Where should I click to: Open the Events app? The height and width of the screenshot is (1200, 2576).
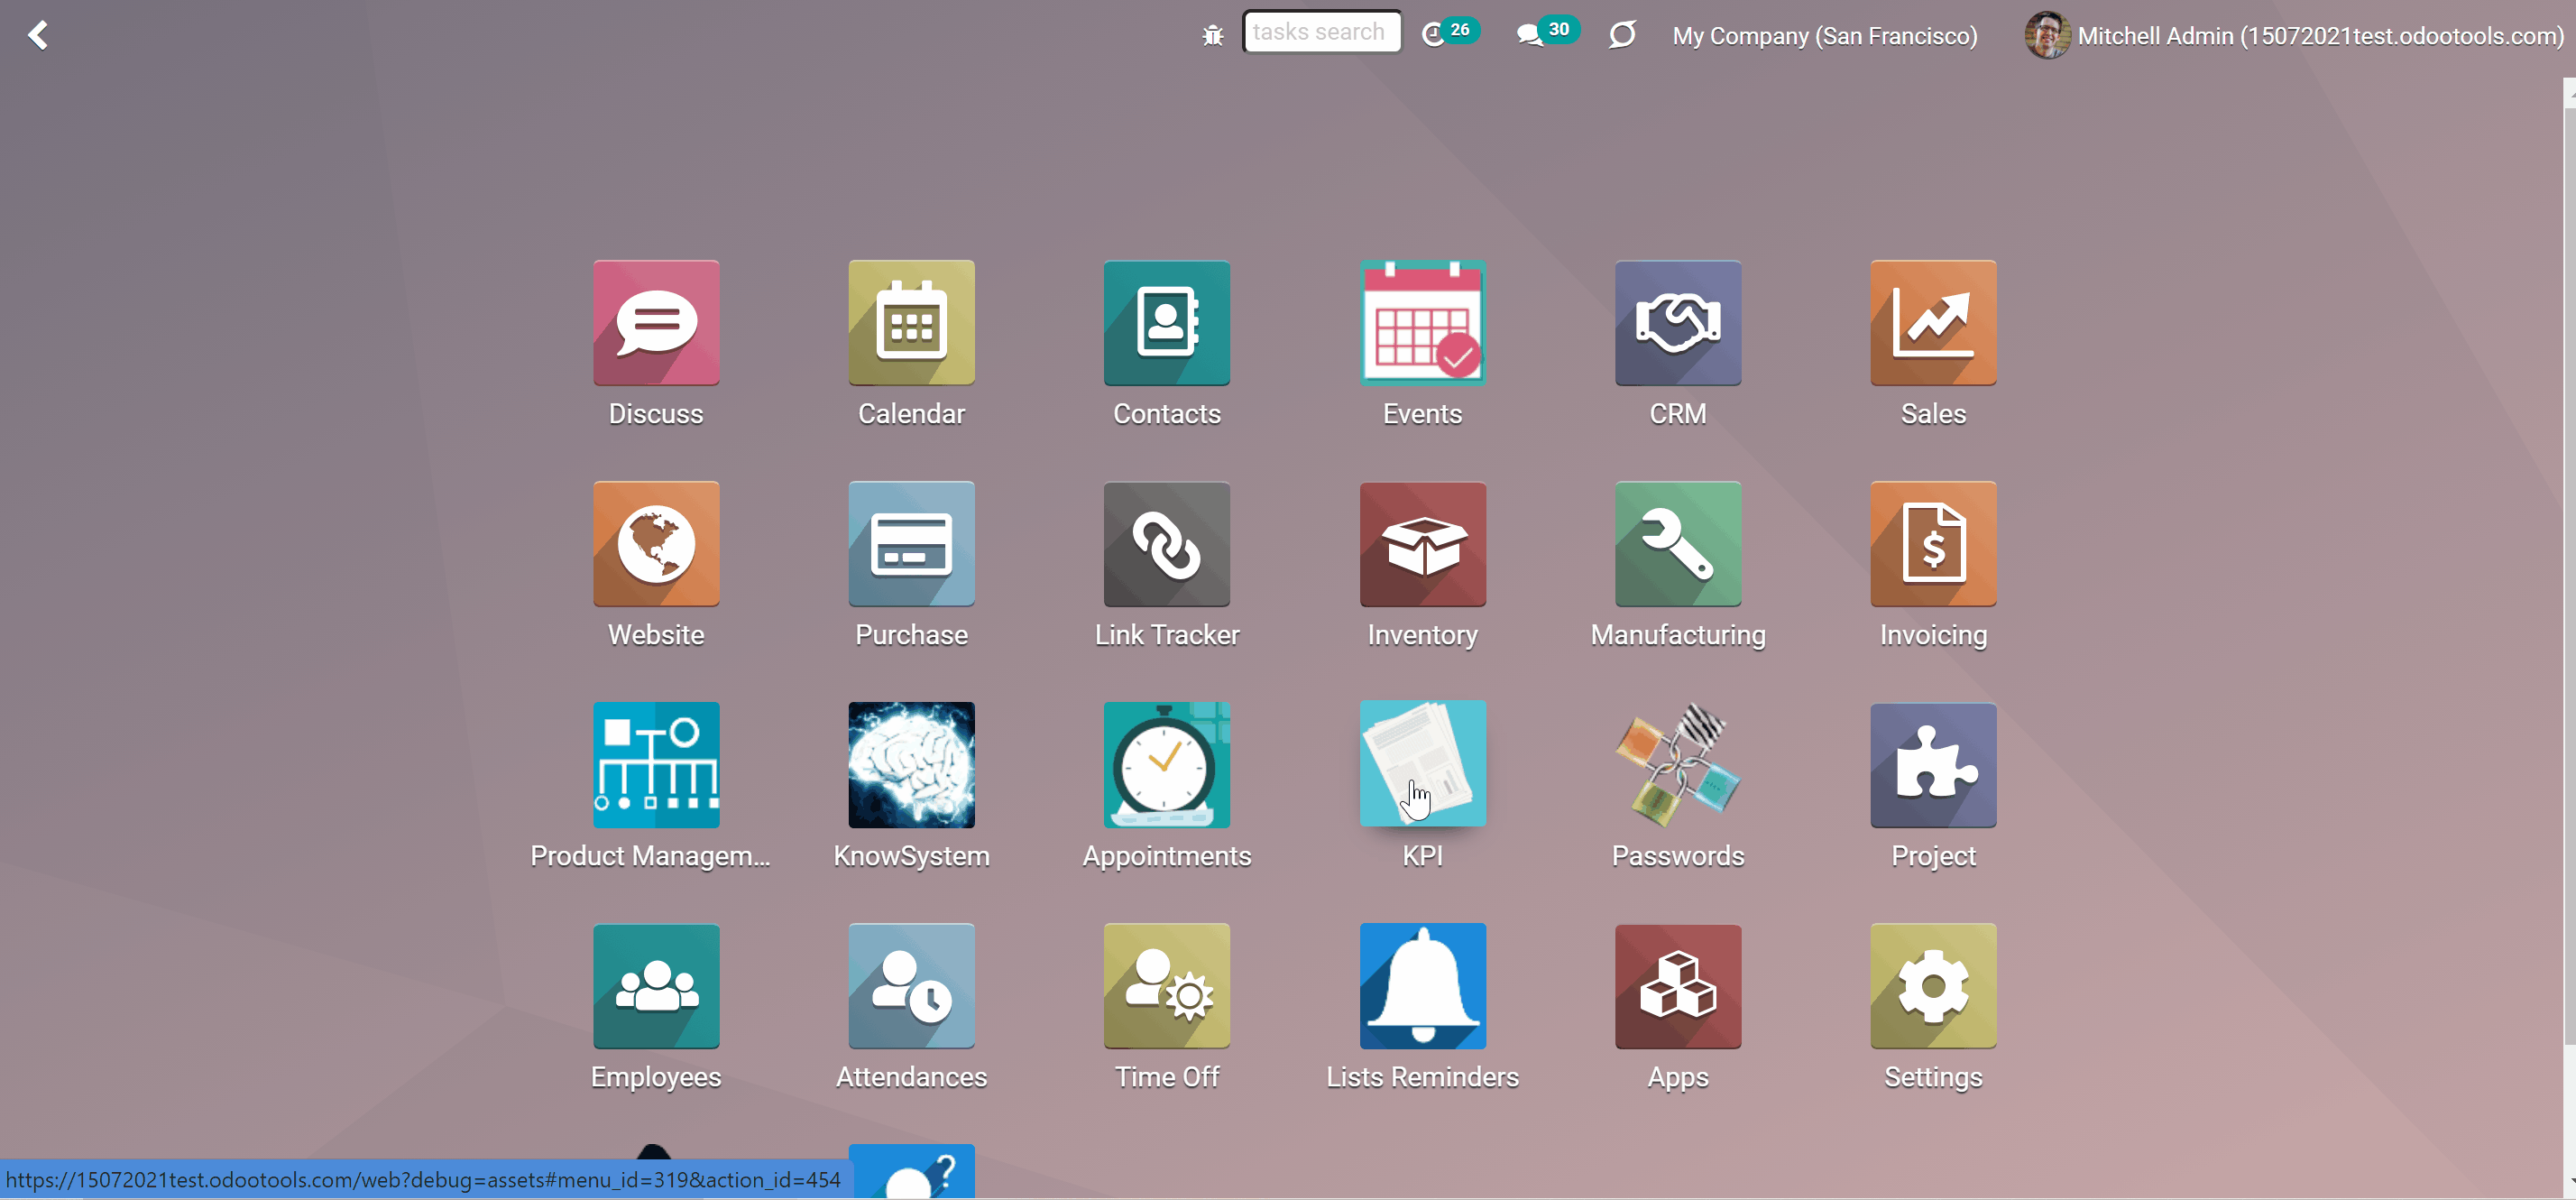(1422, 323)
